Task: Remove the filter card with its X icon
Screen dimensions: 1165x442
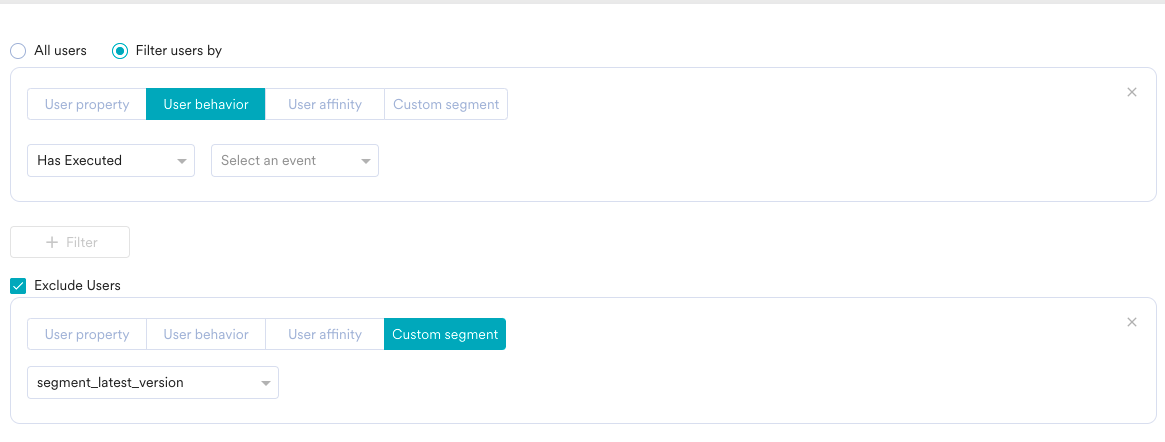Action: point(1132,92)
